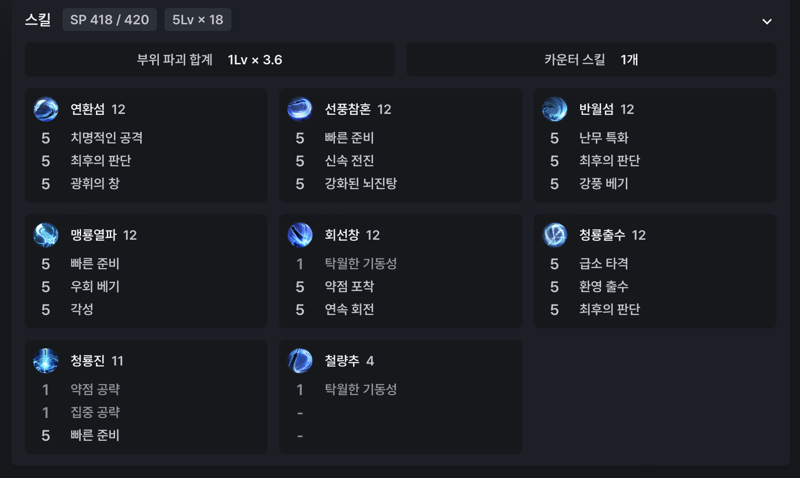Click the 5Lv × 18 badge

tap(197, 20)
